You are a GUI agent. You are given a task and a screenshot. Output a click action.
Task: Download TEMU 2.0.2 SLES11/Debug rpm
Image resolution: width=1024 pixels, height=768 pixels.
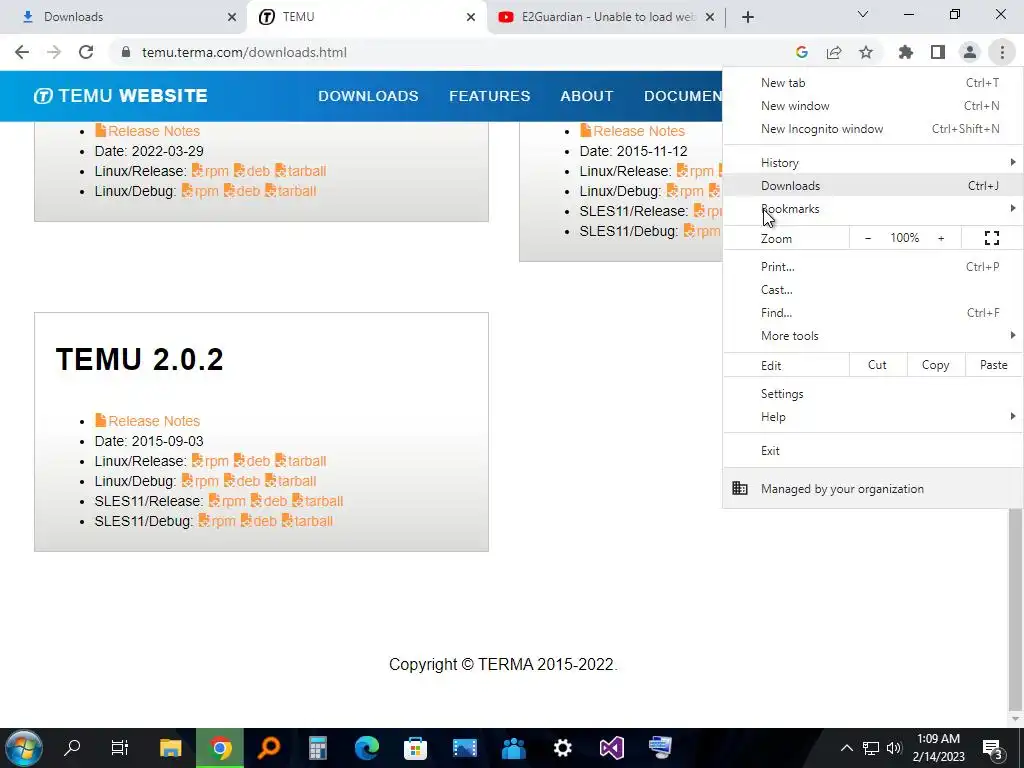[x=217, y=521]
